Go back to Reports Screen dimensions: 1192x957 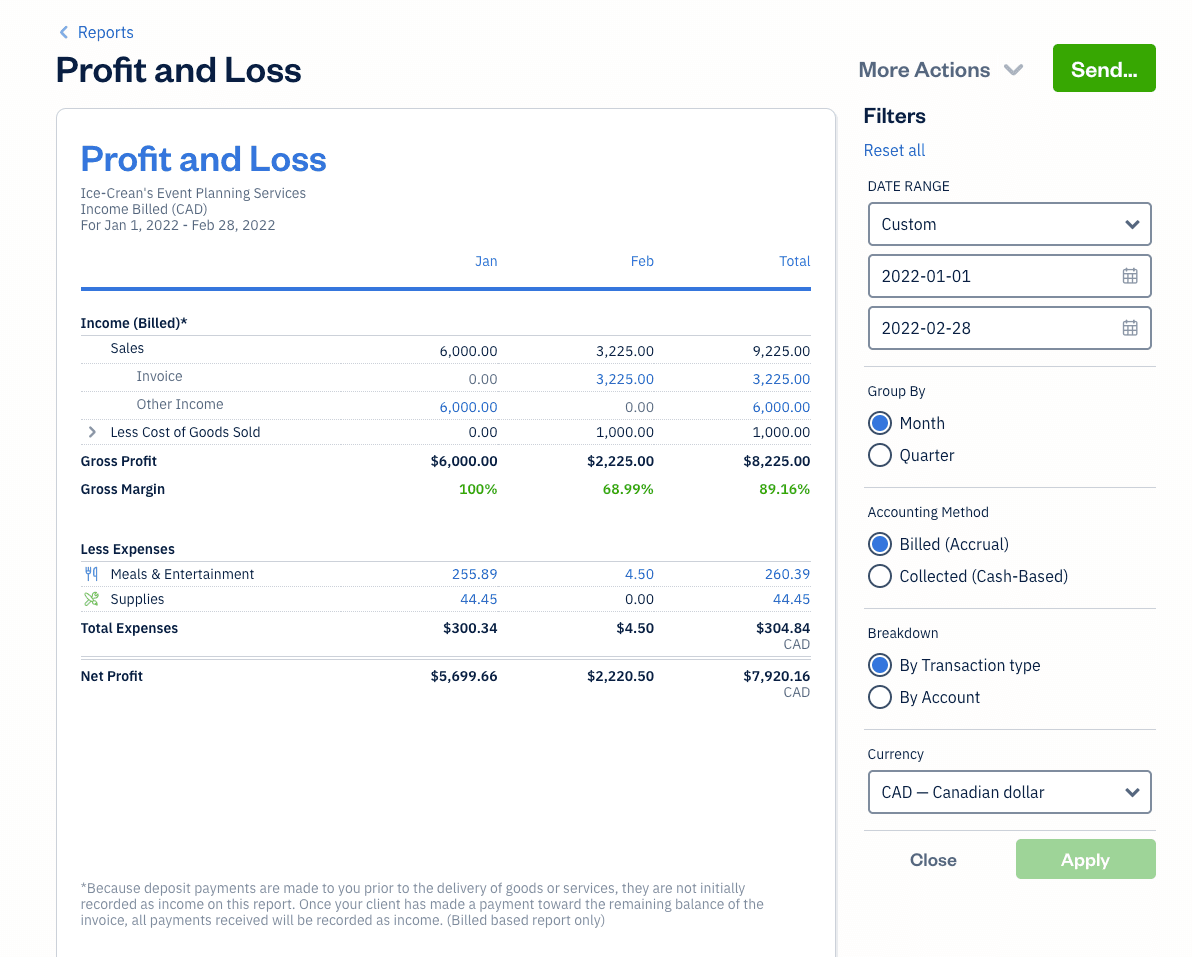pos(105,33)
